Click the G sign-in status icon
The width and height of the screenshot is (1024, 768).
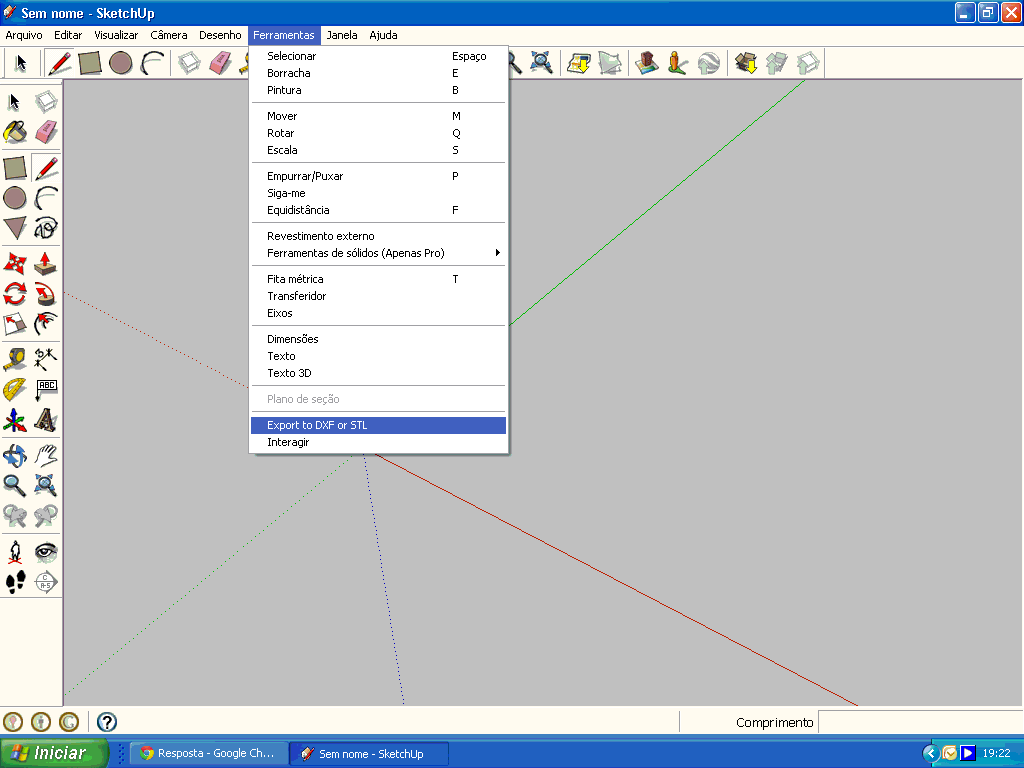pyautogui.click(x=69, y=722)
